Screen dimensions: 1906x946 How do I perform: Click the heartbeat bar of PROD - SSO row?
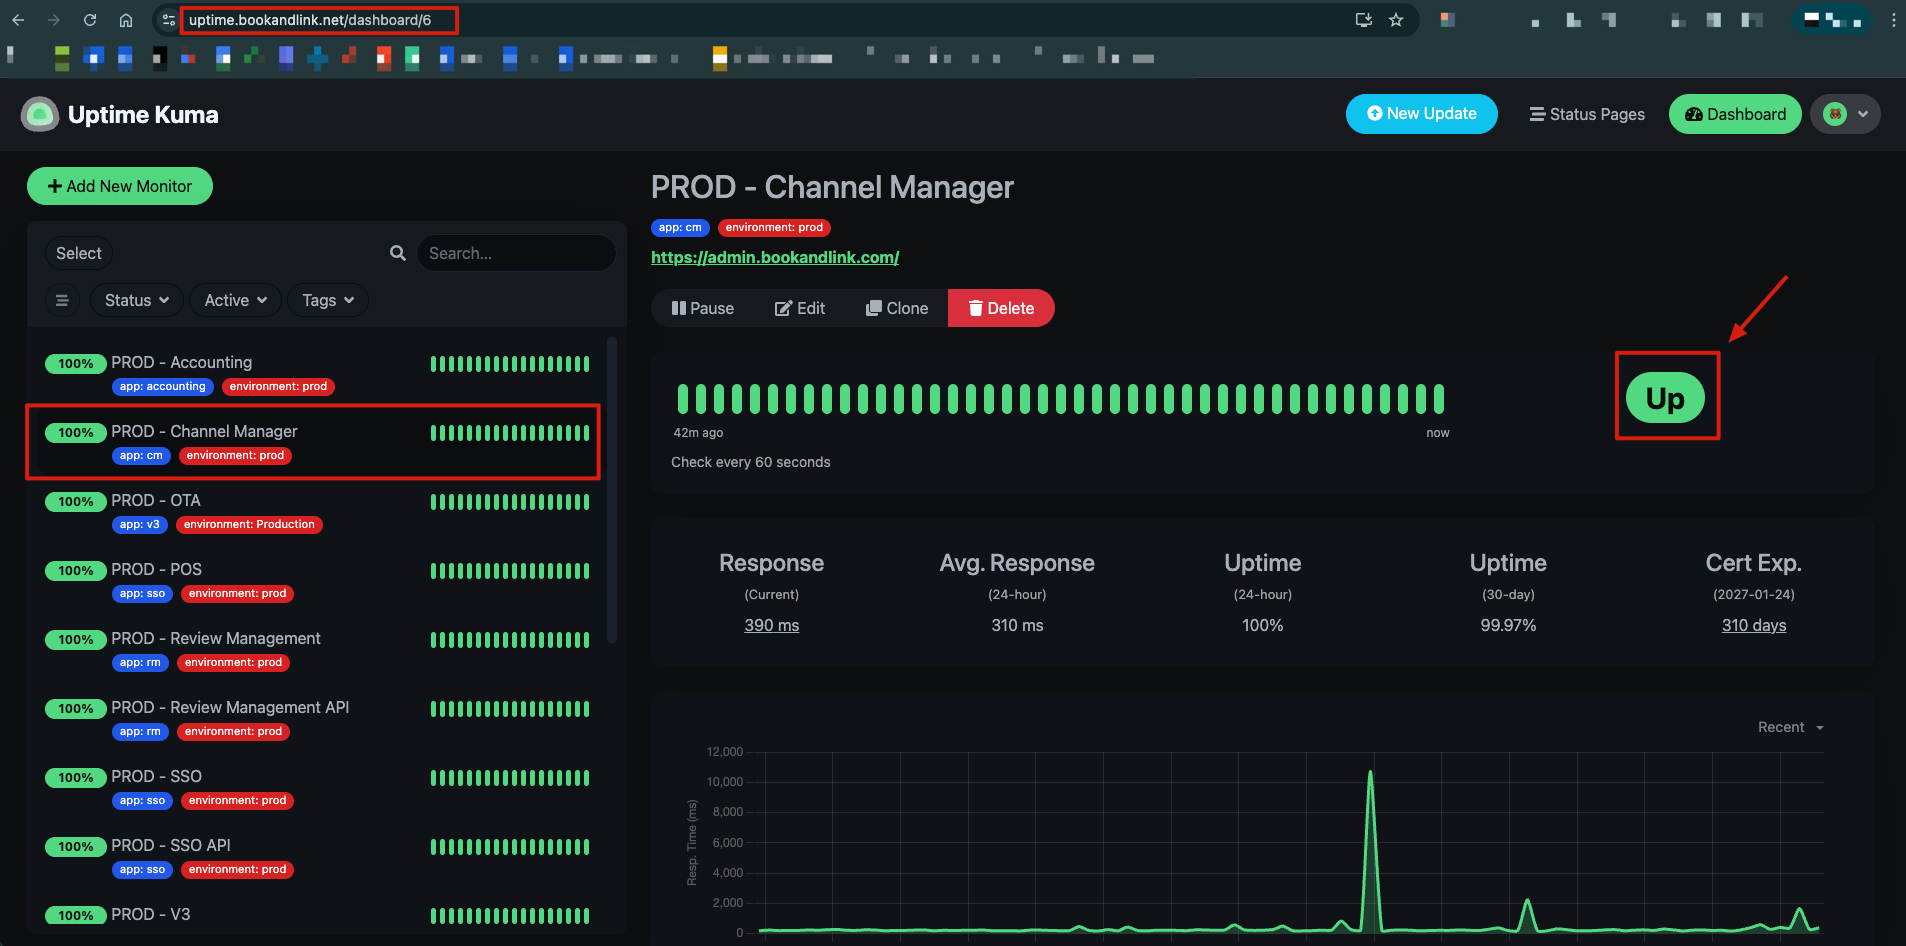pos(510,778)
